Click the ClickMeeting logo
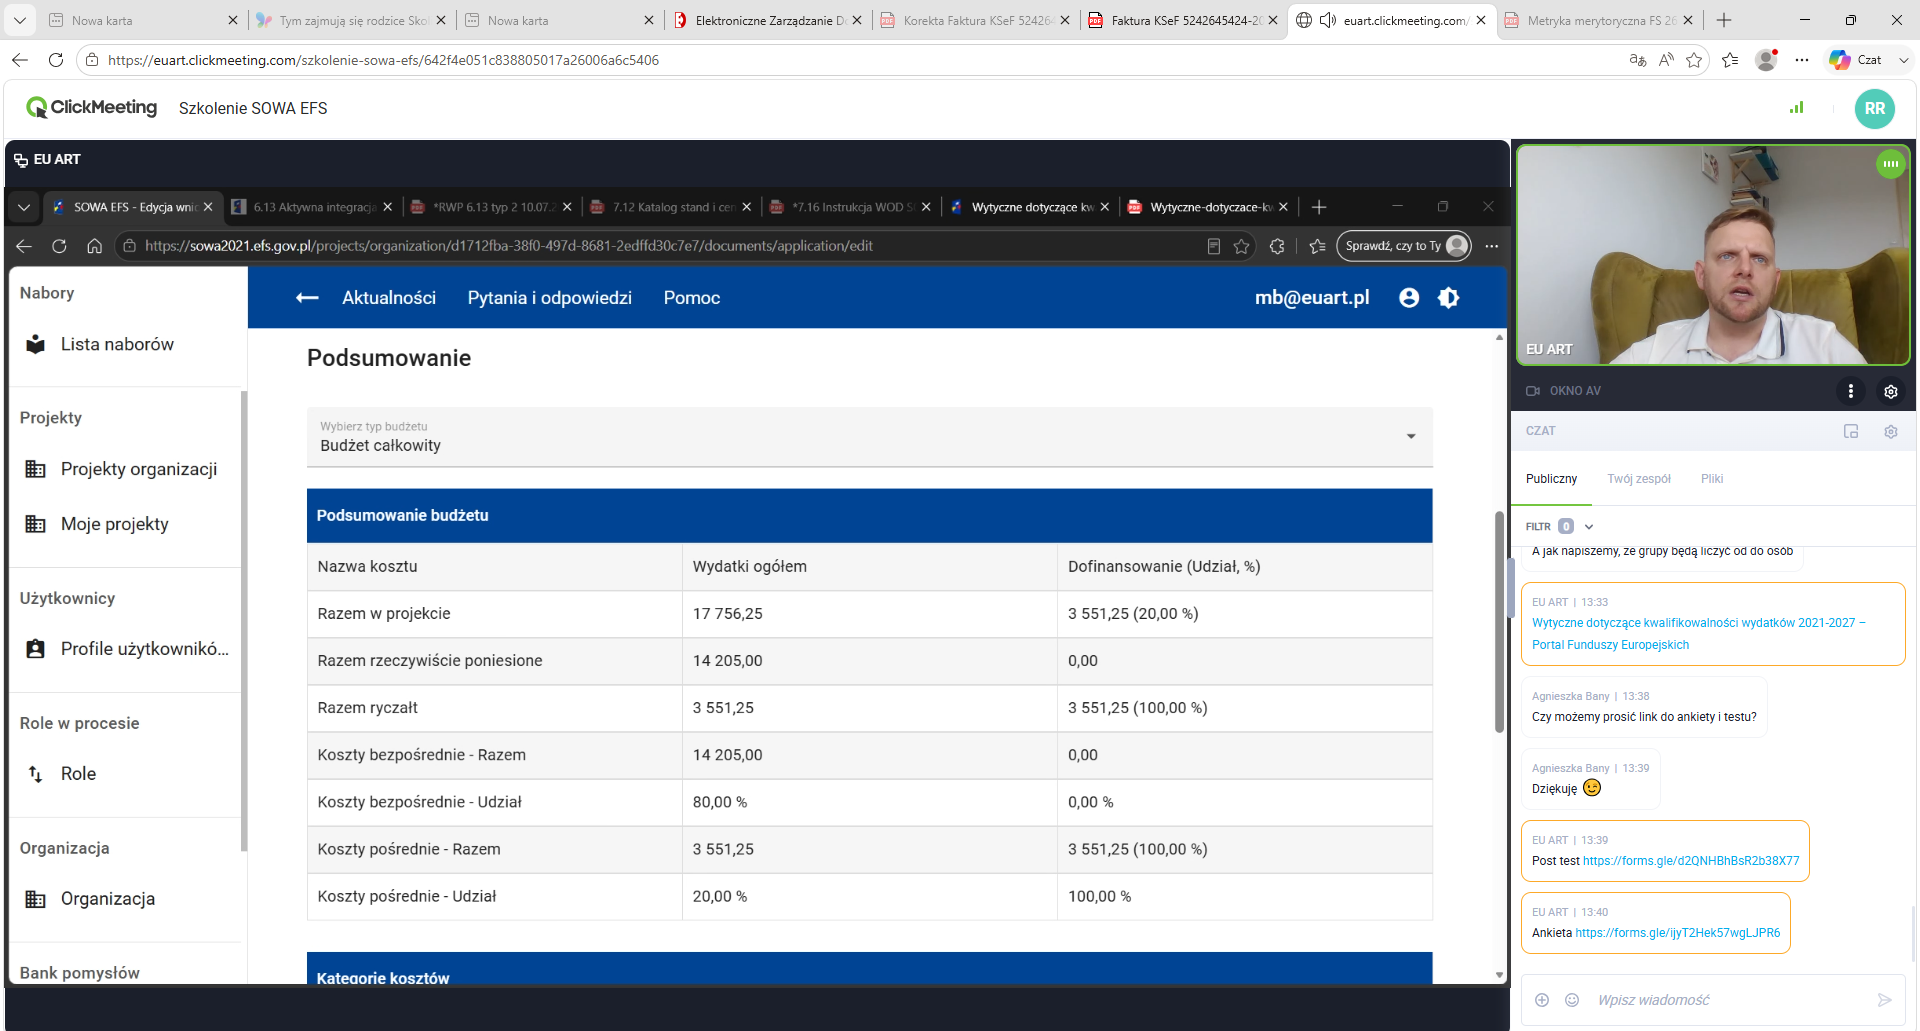This screenshot has height=1031, width=1920. point(92,107)
